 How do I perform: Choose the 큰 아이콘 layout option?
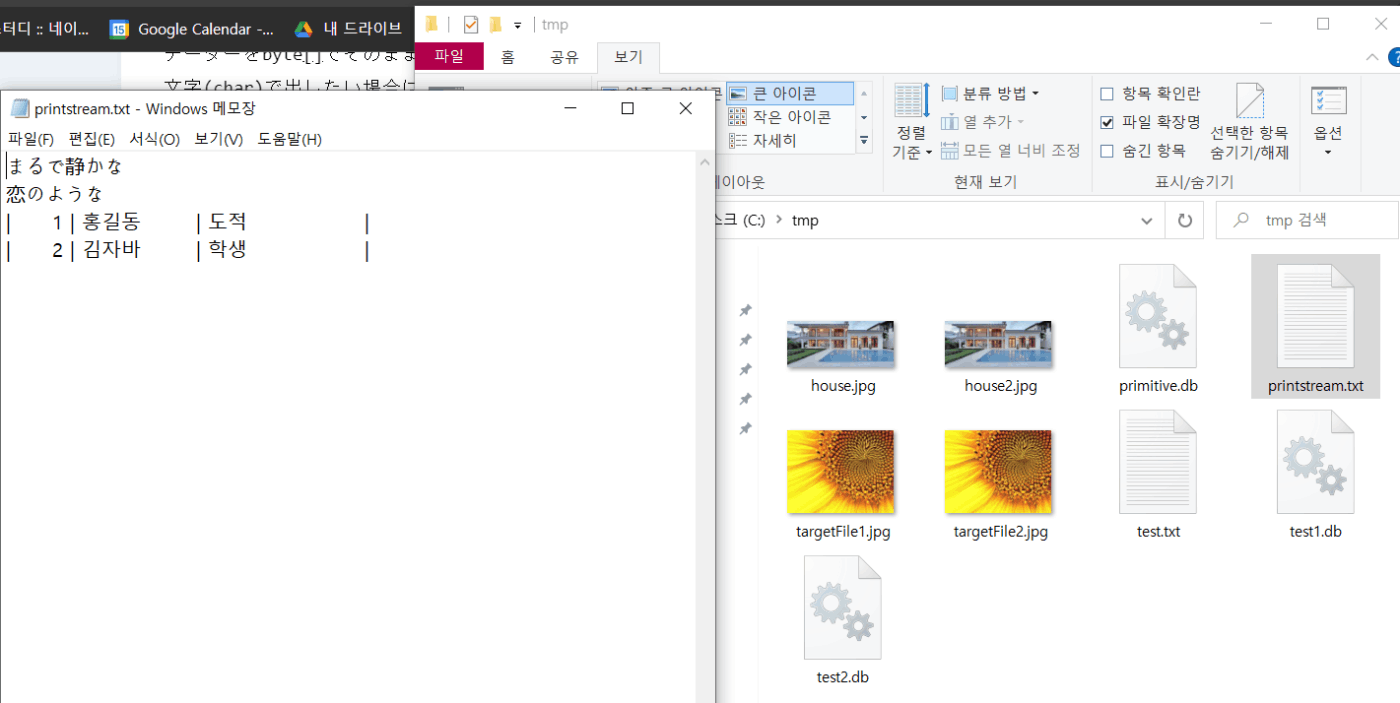click(x=790, y=93)
